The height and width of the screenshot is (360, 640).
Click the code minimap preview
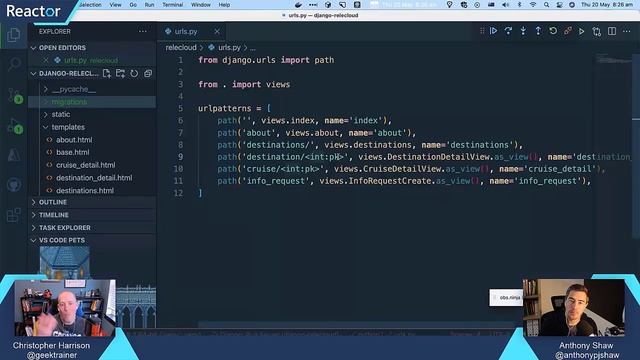[x=613, y=59]
